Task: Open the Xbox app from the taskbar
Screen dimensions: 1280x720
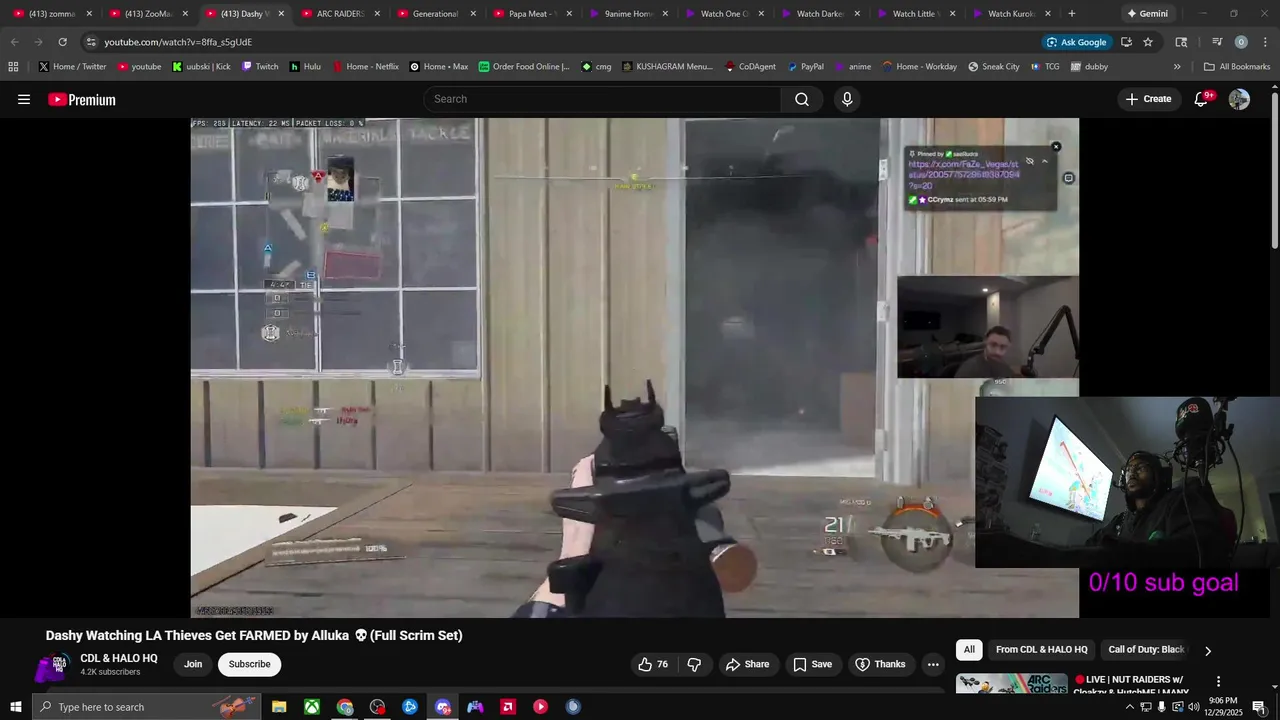Action: click(x=312, y=707)
